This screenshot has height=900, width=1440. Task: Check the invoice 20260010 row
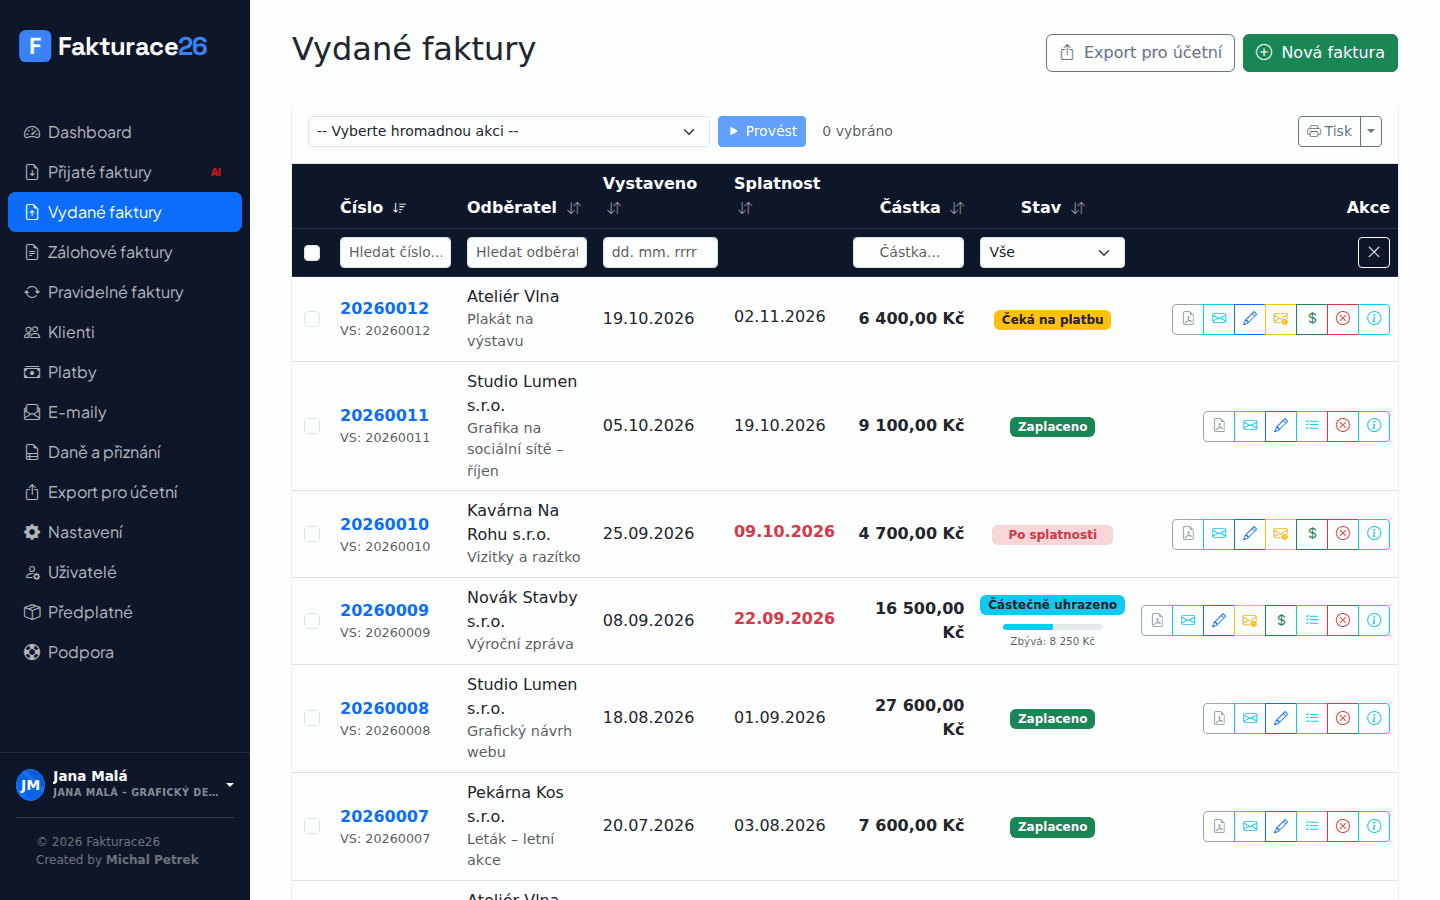coord(312,534)
